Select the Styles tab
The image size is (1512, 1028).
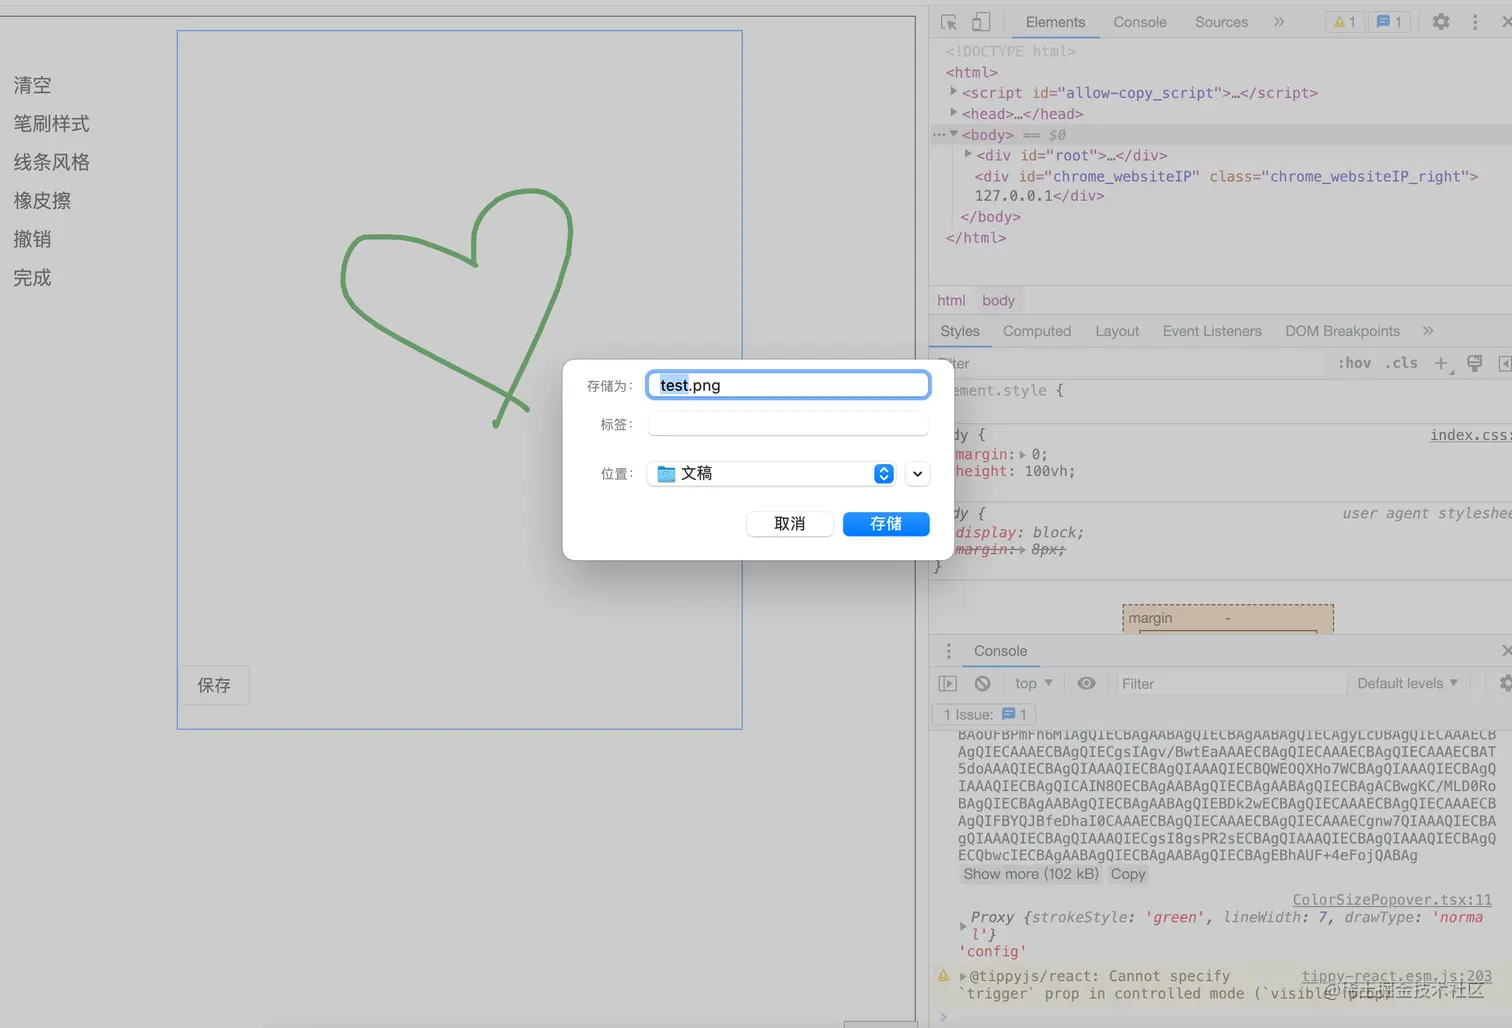coord(960,331)
